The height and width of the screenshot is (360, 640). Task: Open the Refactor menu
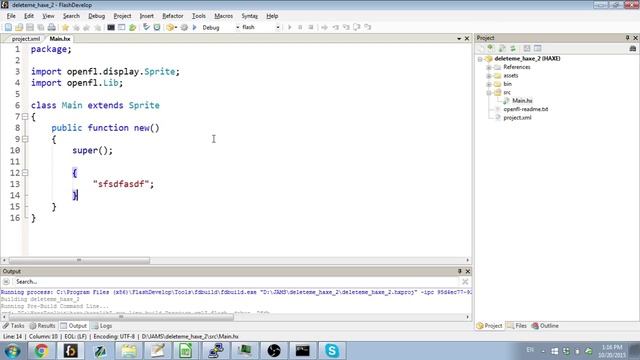point(173,16)
